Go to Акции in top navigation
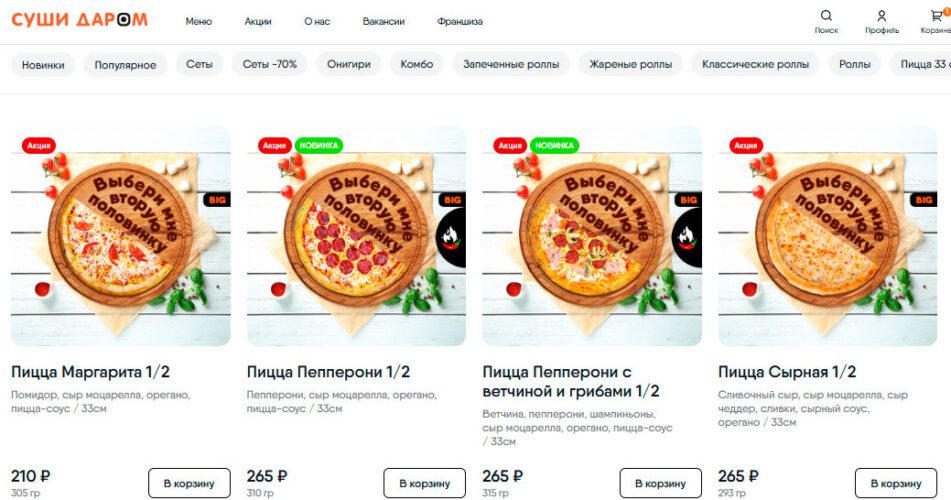 (x=258, y=21)
